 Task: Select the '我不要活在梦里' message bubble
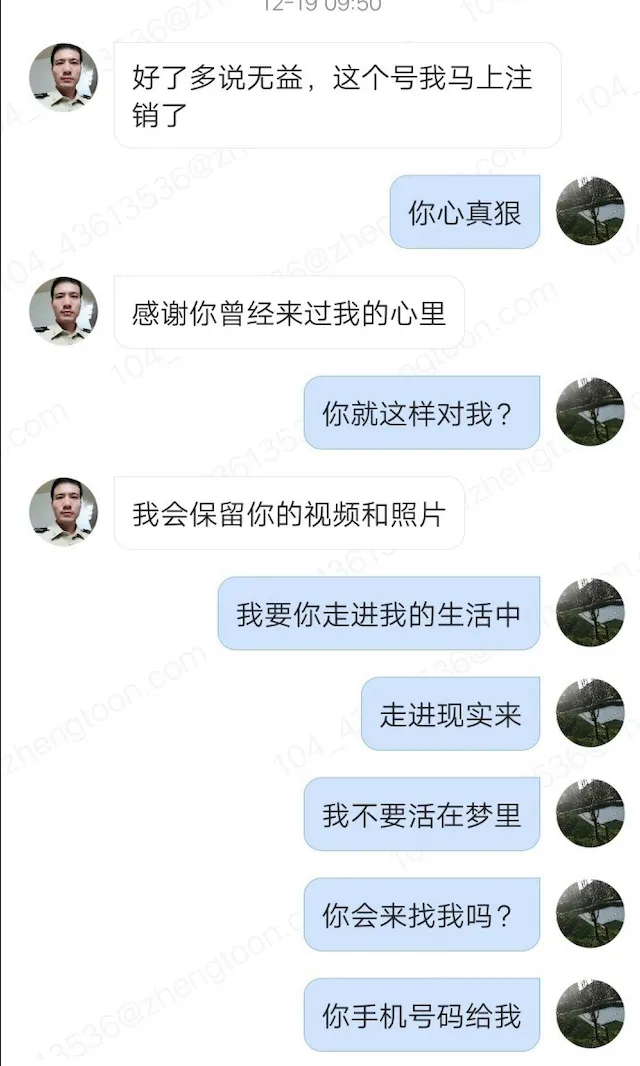coord(422,814)
